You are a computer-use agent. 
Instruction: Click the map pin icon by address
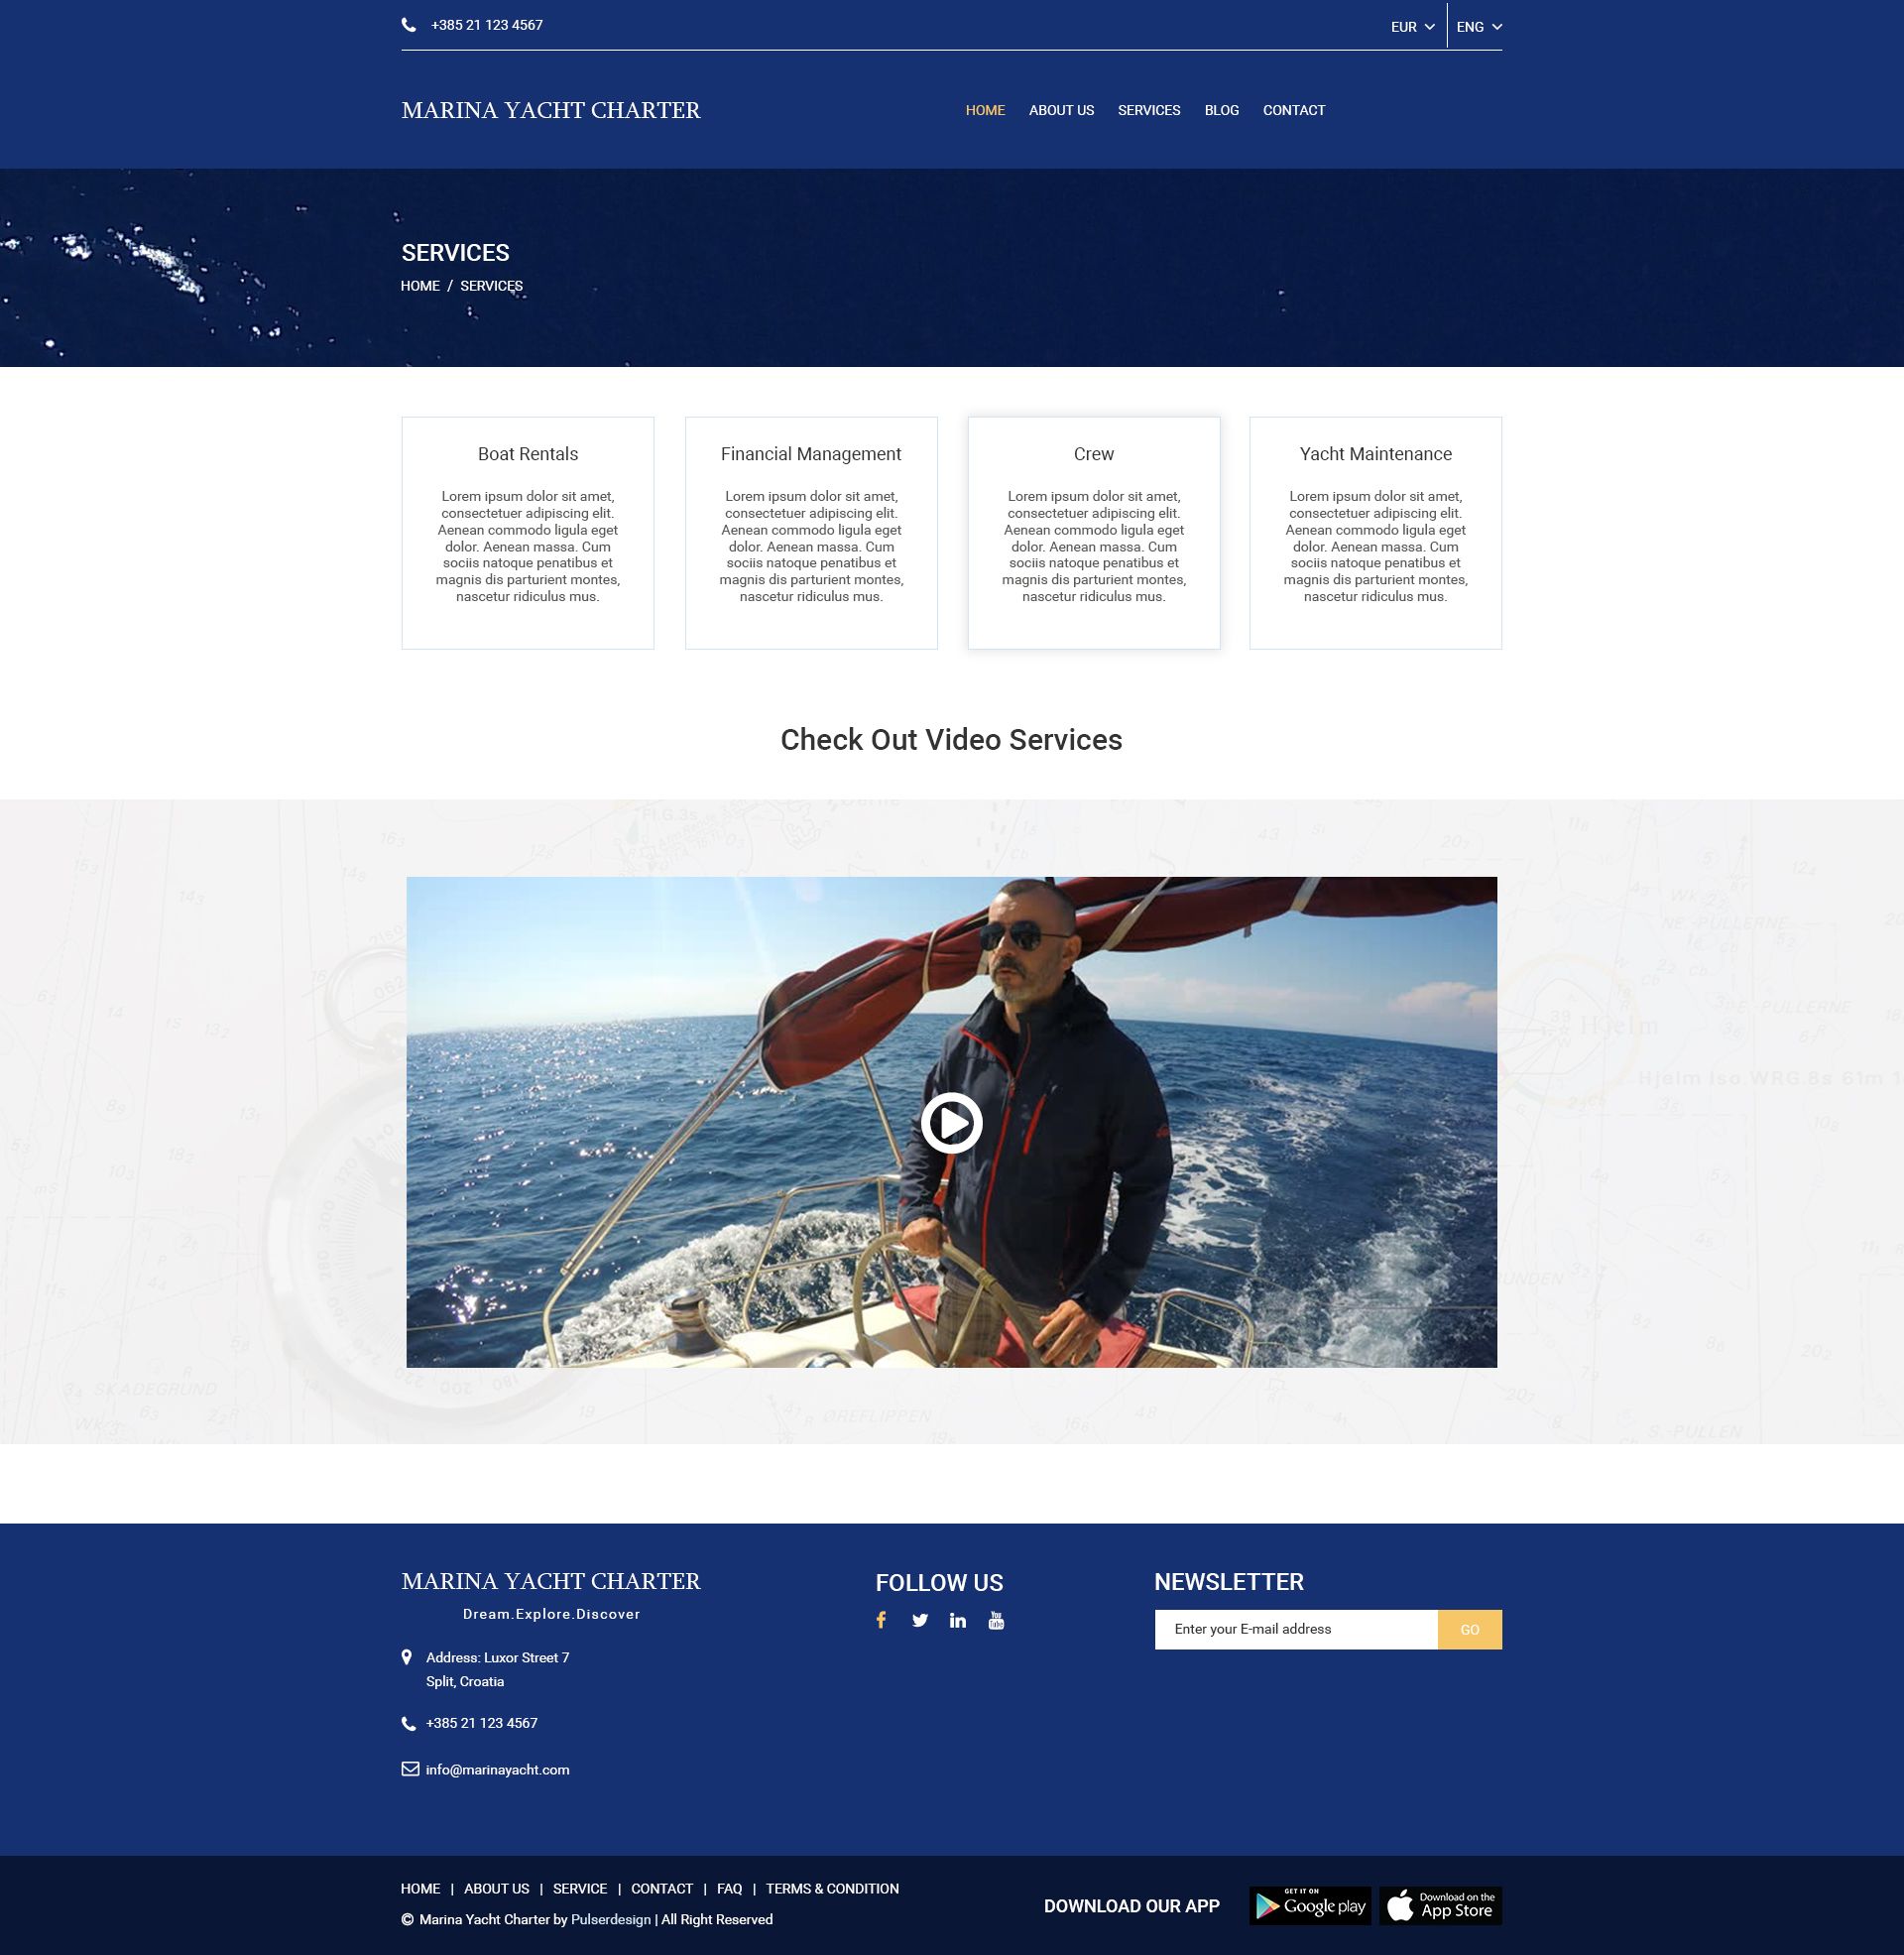(406, 1657)
